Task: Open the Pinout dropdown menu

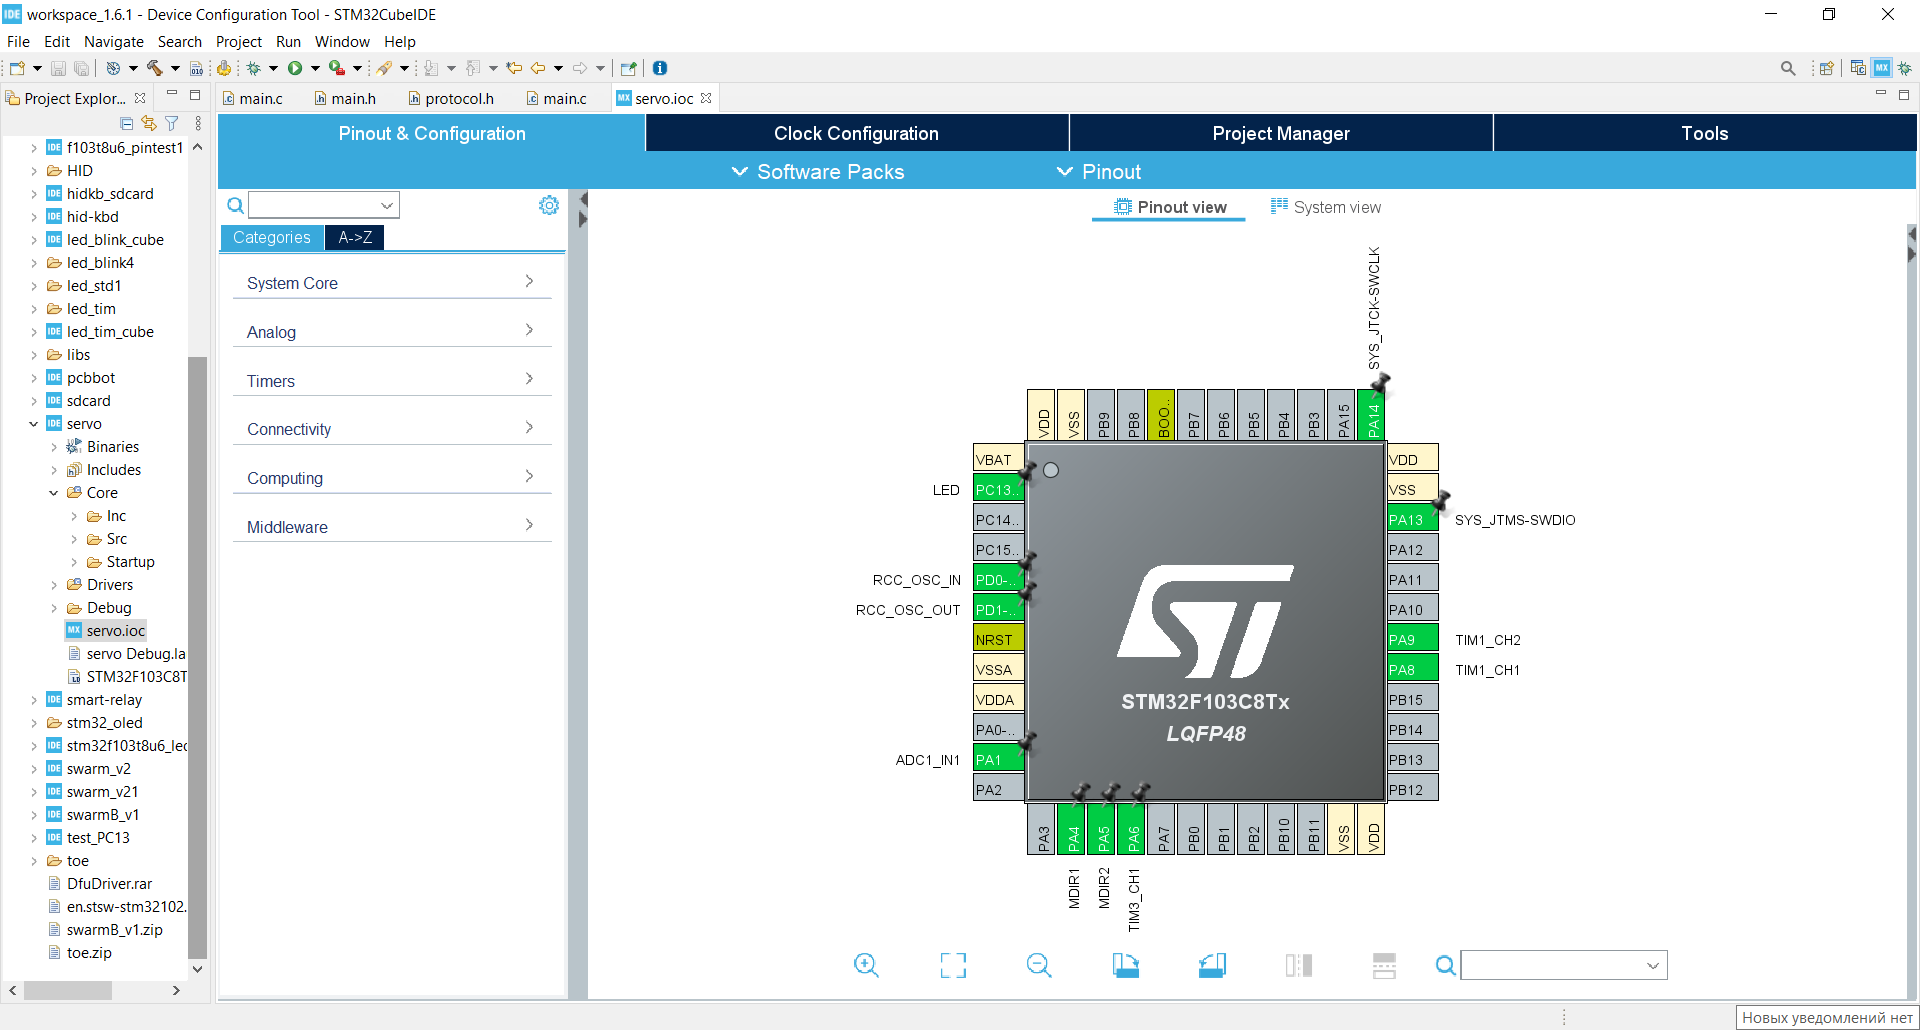Action: 1099,172
